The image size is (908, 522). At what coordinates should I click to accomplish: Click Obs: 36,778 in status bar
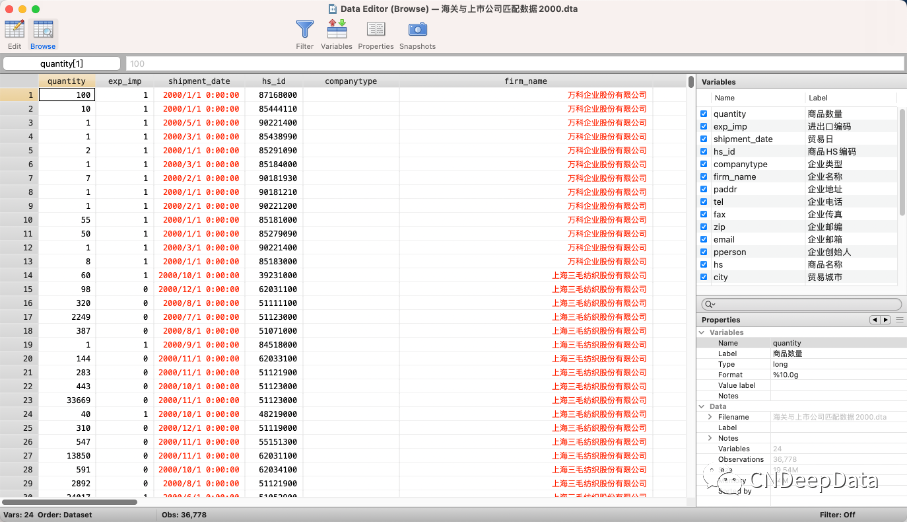coord(184,514)
